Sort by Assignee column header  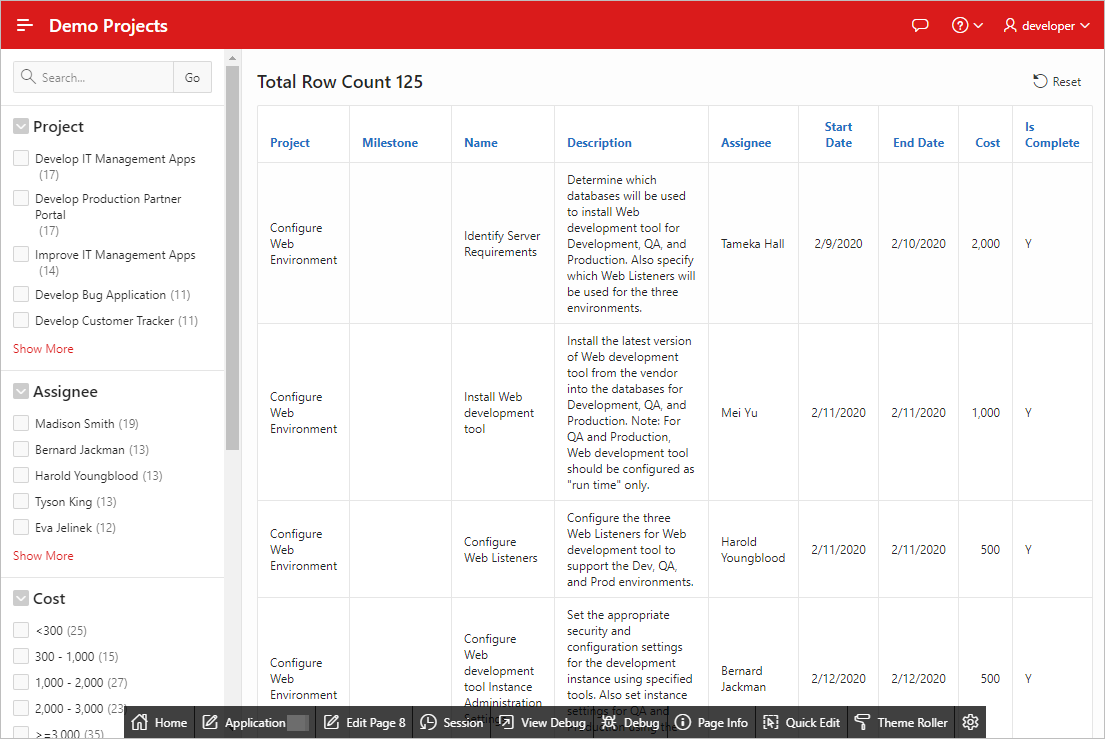click(746, 142)
